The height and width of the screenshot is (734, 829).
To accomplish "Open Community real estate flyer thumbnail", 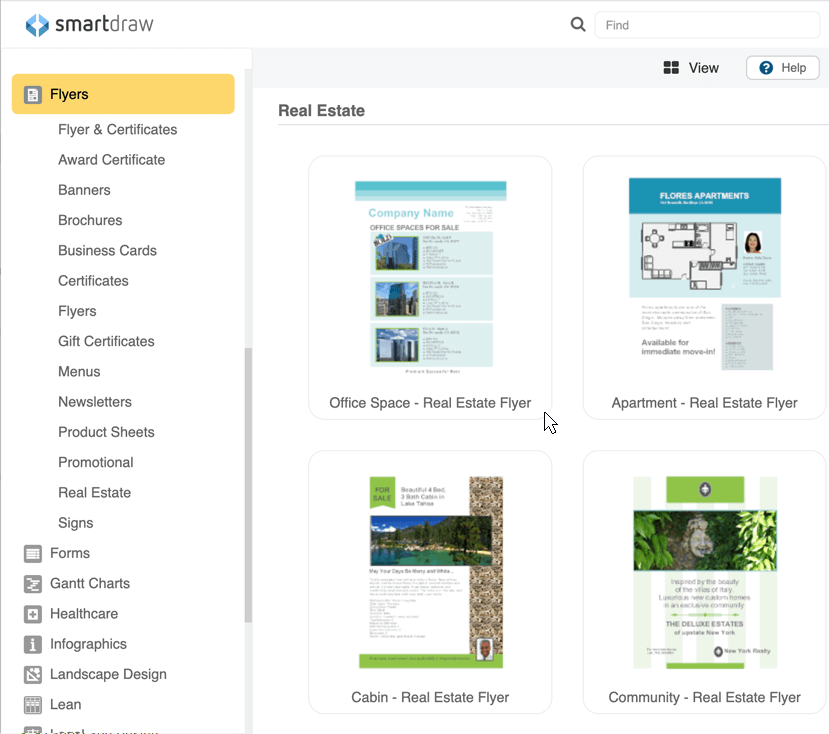I will (705, 572).
